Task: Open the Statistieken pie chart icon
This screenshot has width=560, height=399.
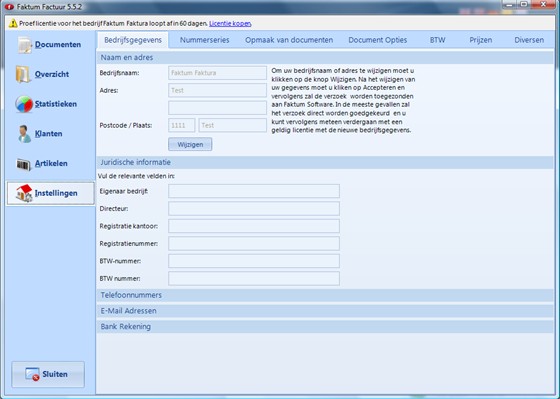Action: tap(24, 104)
